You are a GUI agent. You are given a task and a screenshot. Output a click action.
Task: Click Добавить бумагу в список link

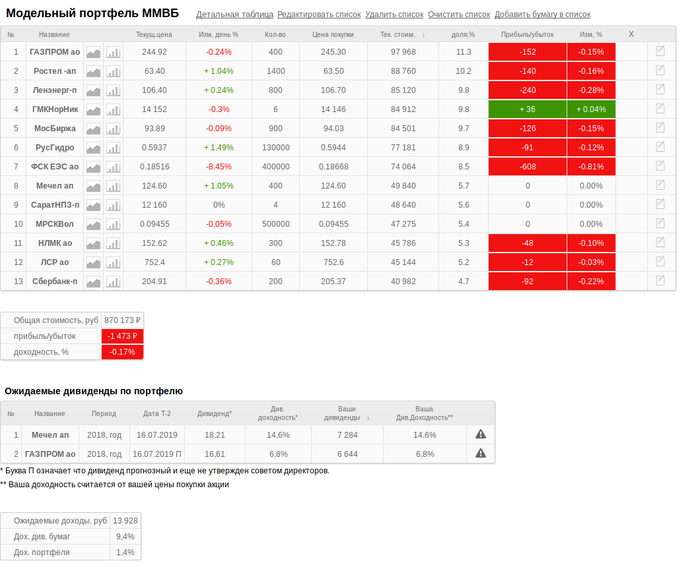click(x=542, y=15)
